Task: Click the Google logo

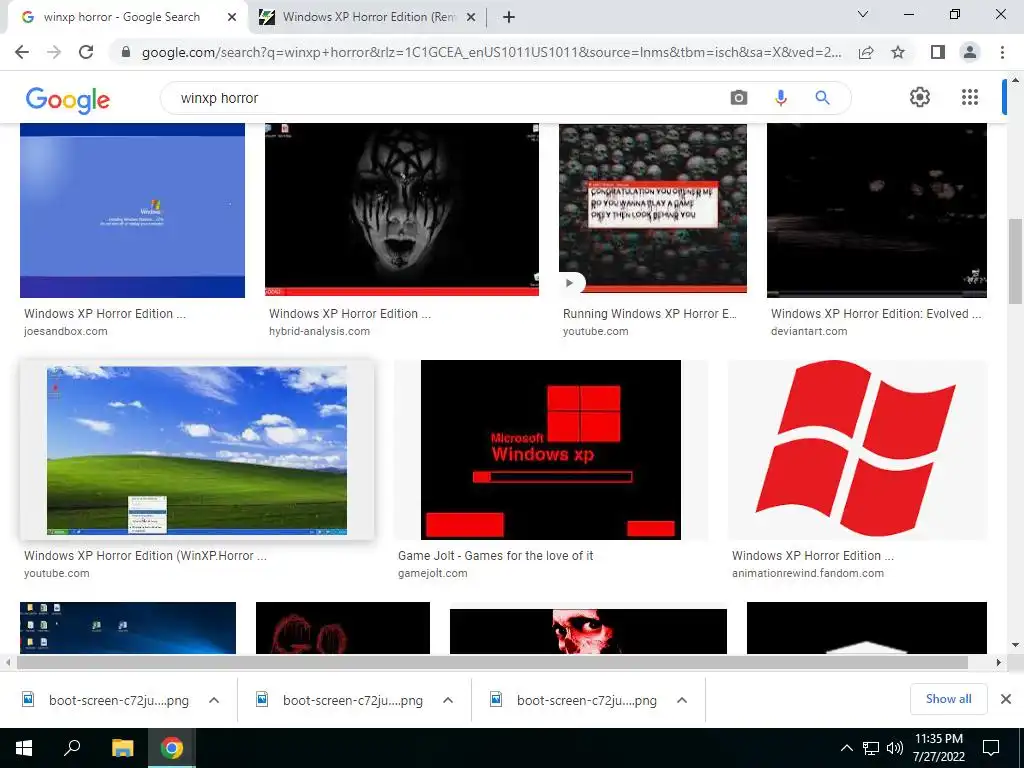Action: (68, 100)
